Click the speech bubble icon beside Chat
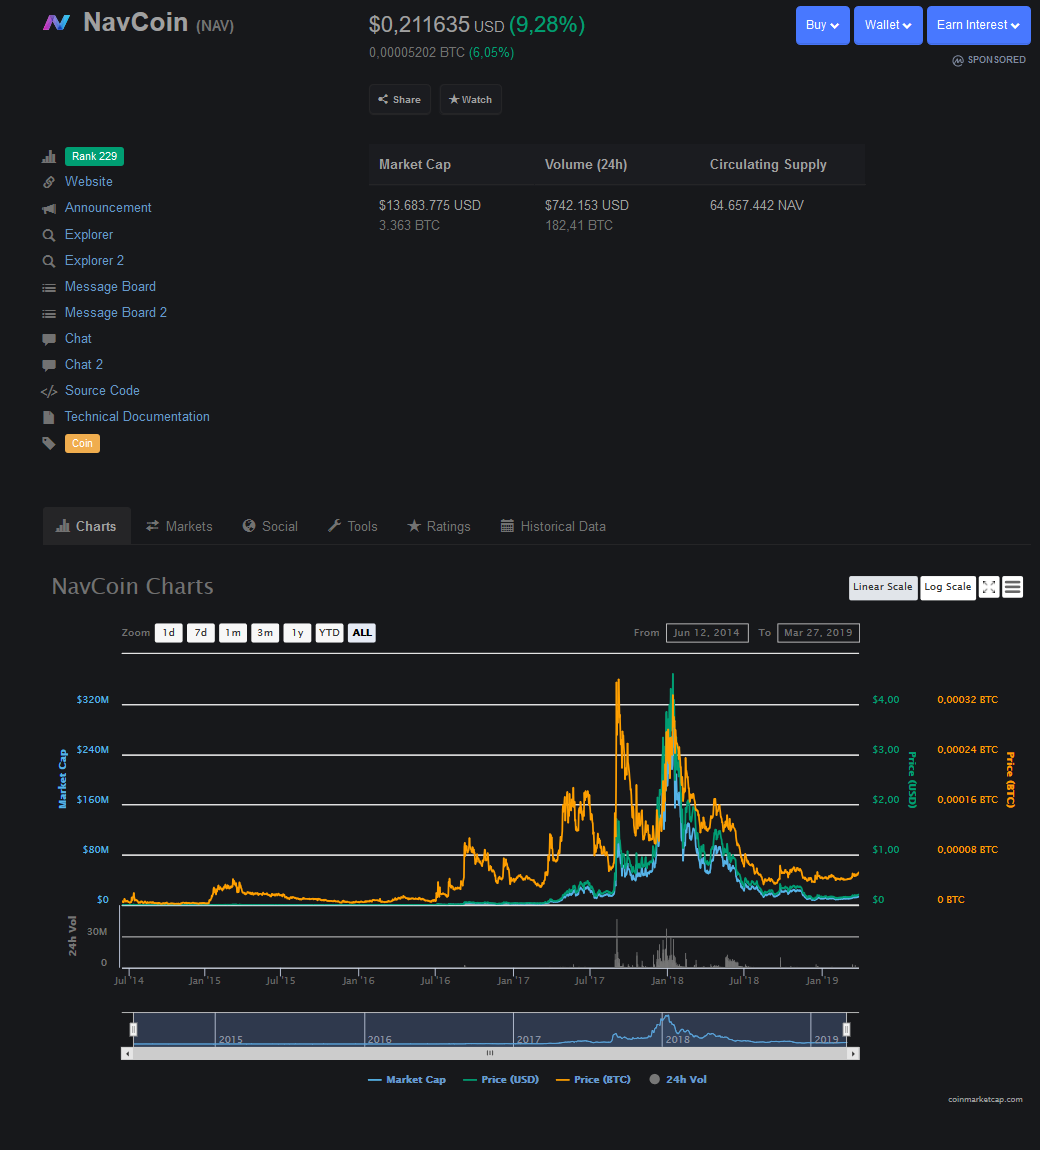The image size is (1040, 1150). click(x=49, y=339)
